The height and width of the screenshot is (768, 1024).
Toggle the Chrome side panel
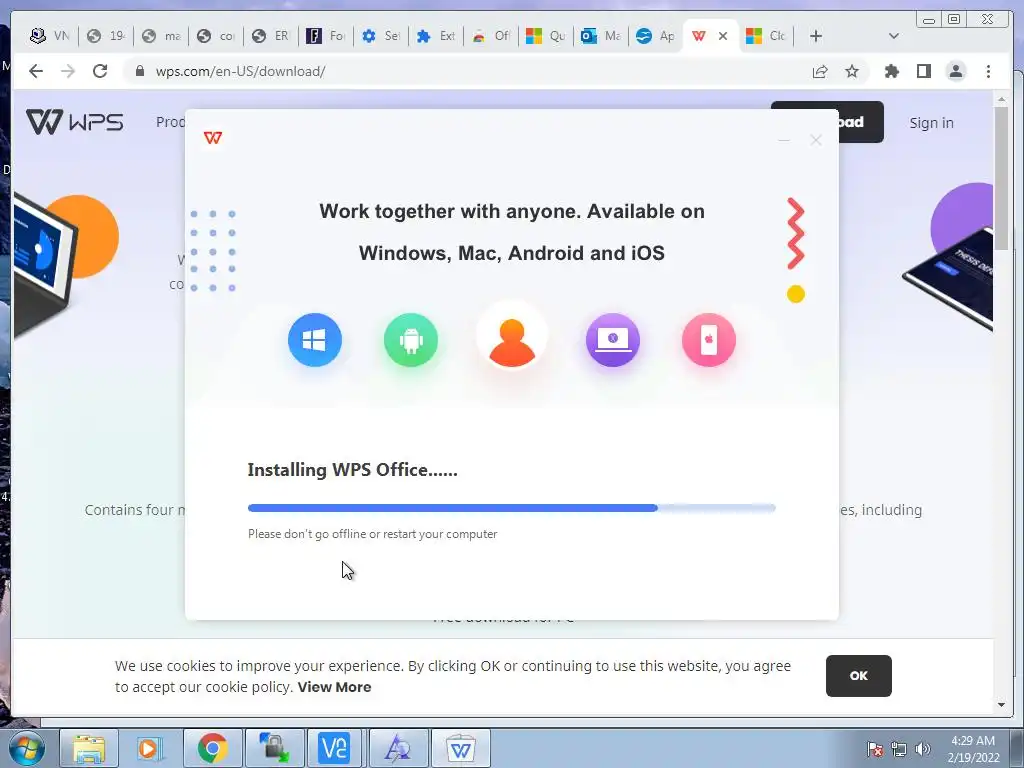(x=923, y=71)
